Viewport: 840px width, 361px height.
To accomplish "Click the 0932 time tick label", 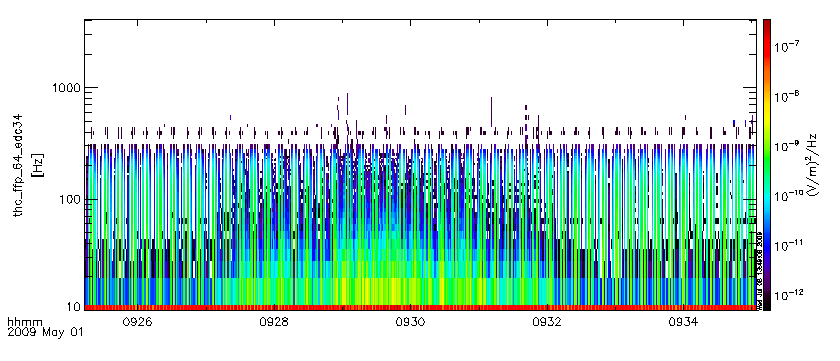I will pos(547,322).
